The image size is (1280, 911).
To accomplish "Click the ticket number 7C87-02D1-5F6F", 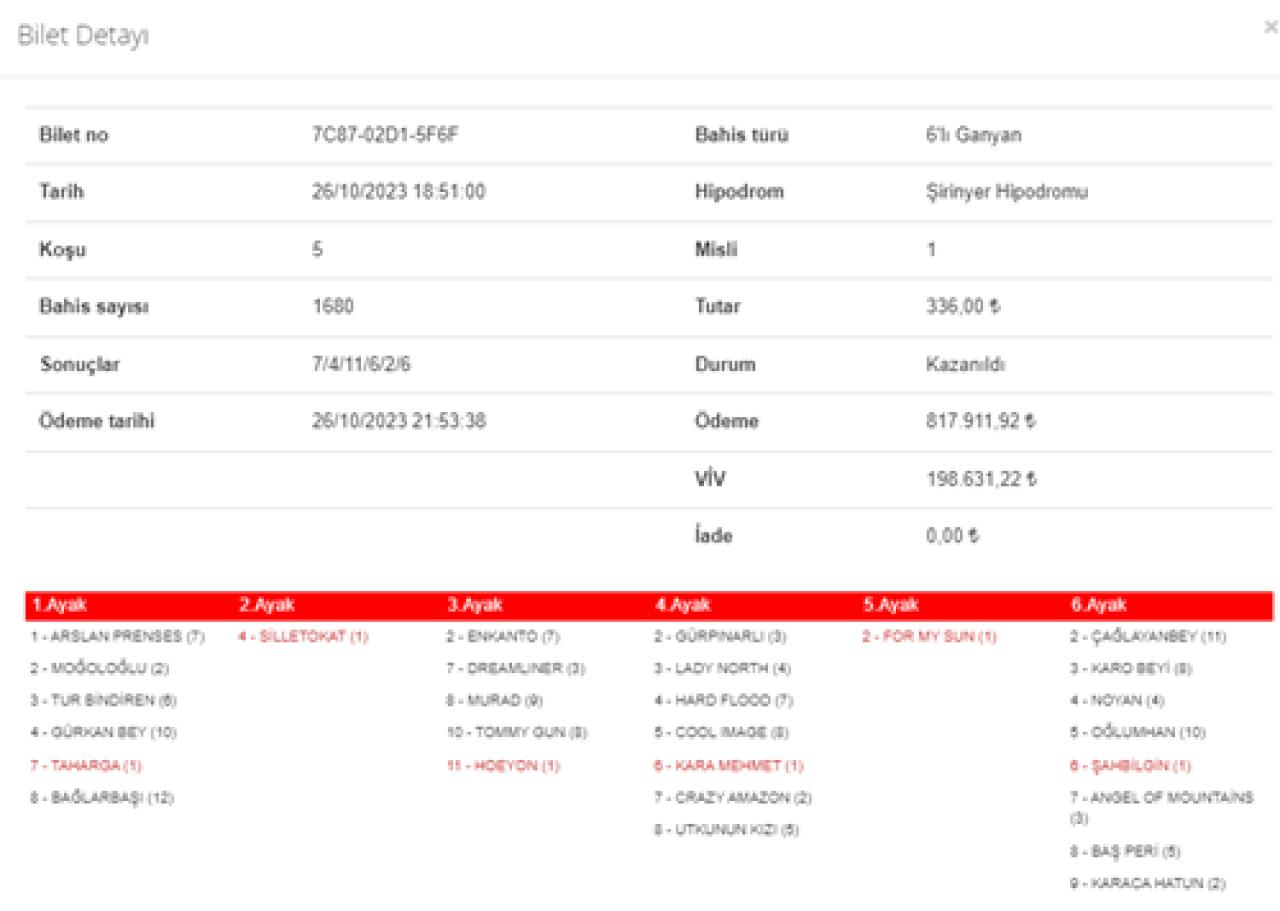I will pyautogui.click(x=385, y=136).
